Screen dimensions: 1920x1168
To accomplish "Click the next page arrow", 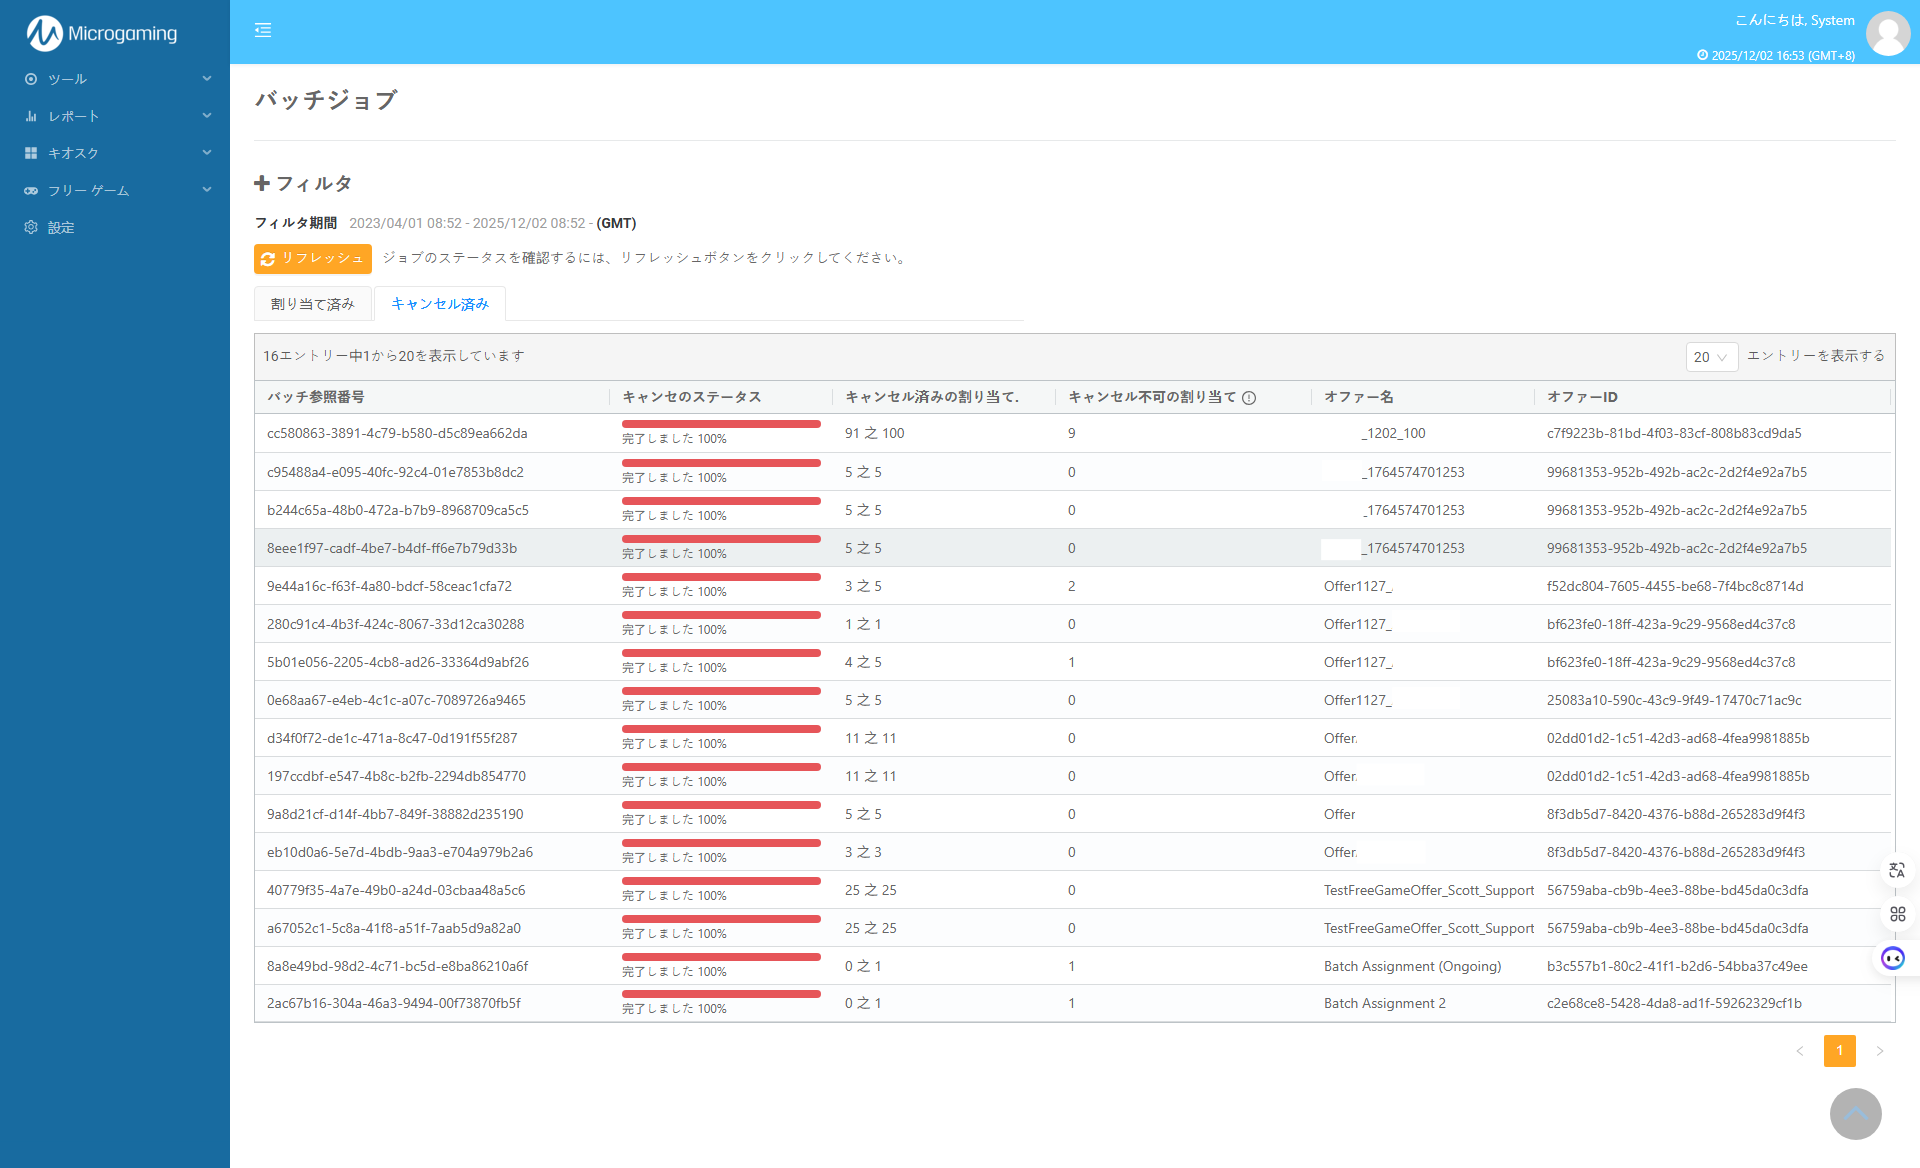I will 1880,1051.
